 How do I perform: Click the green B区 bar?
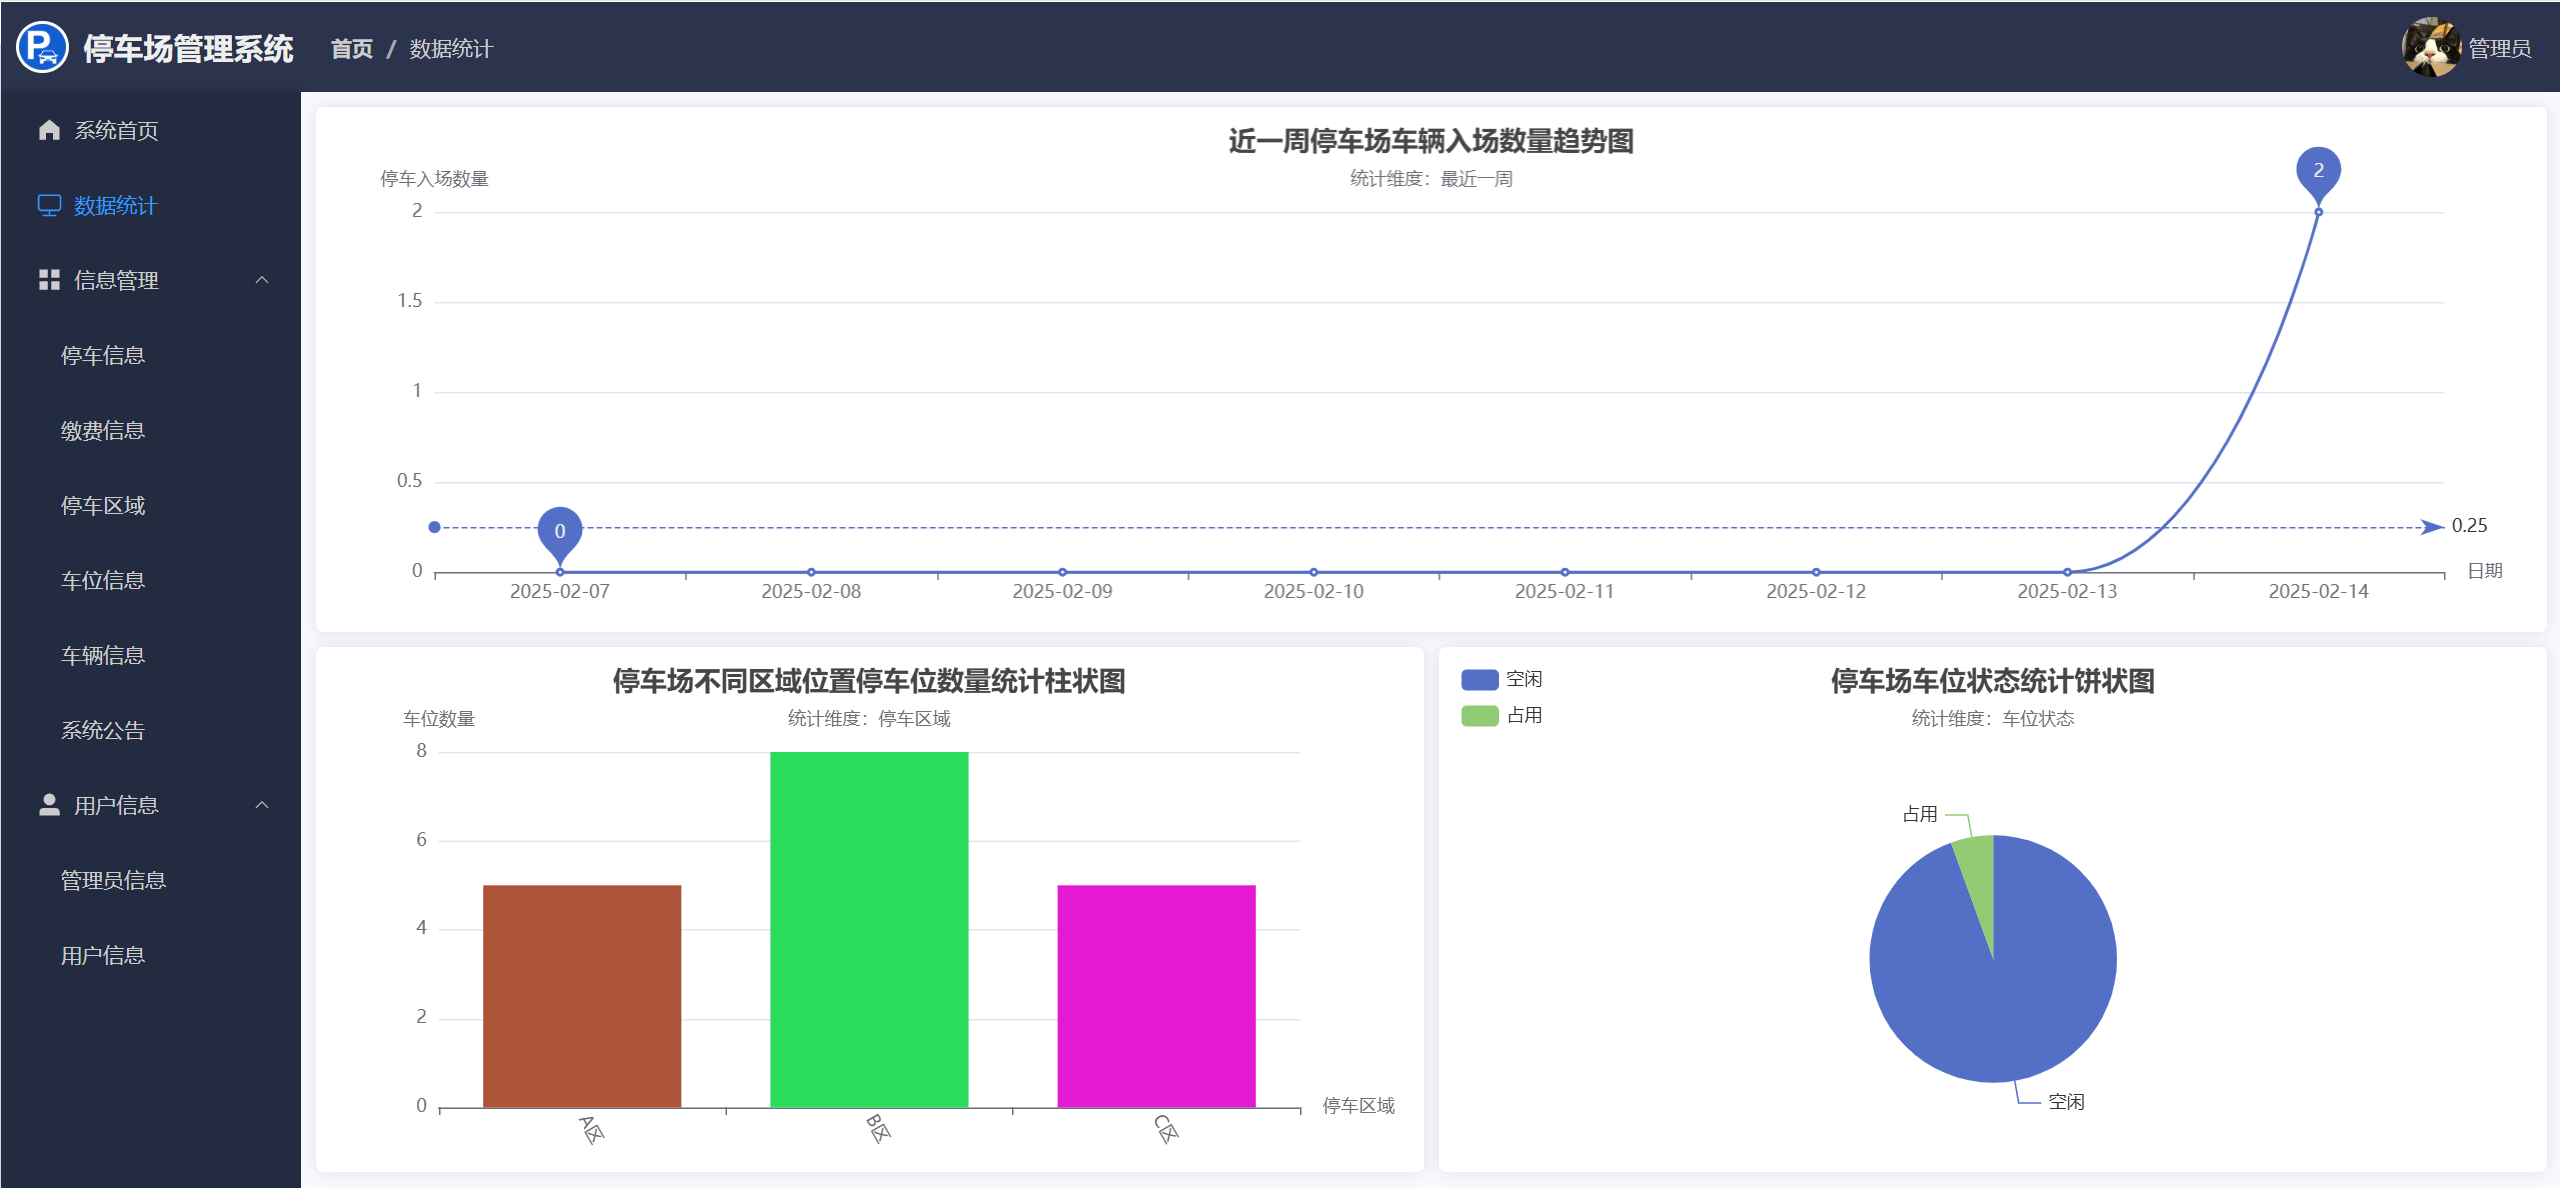[868, 930]
